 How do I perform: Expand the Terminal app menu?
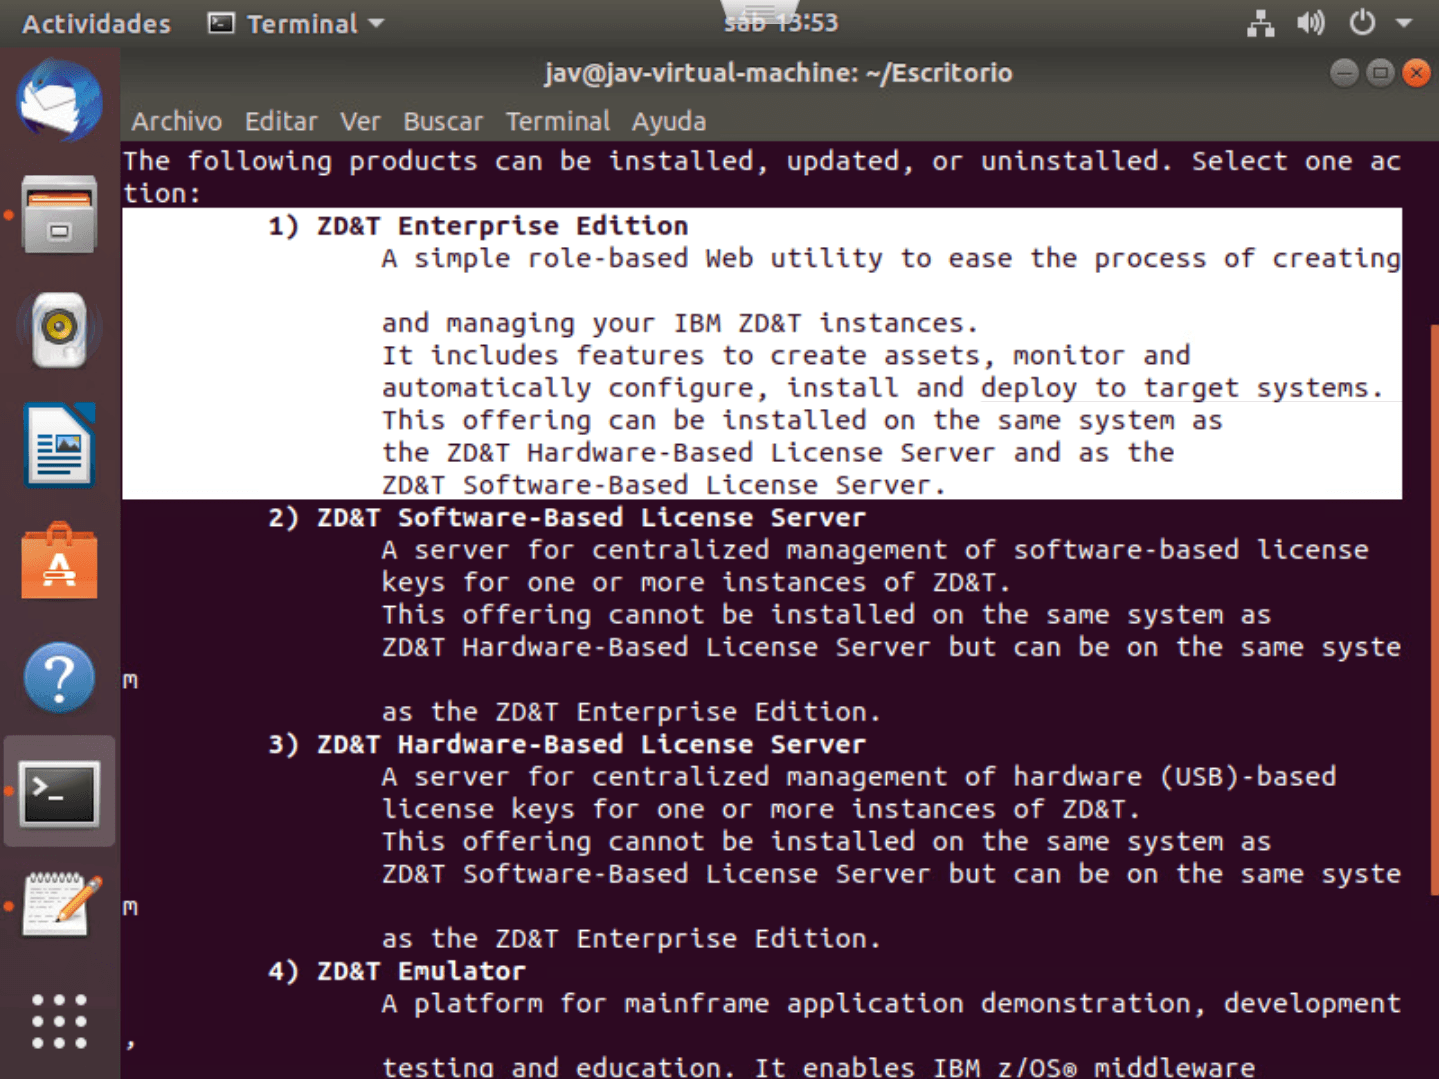tap(296, 24)
